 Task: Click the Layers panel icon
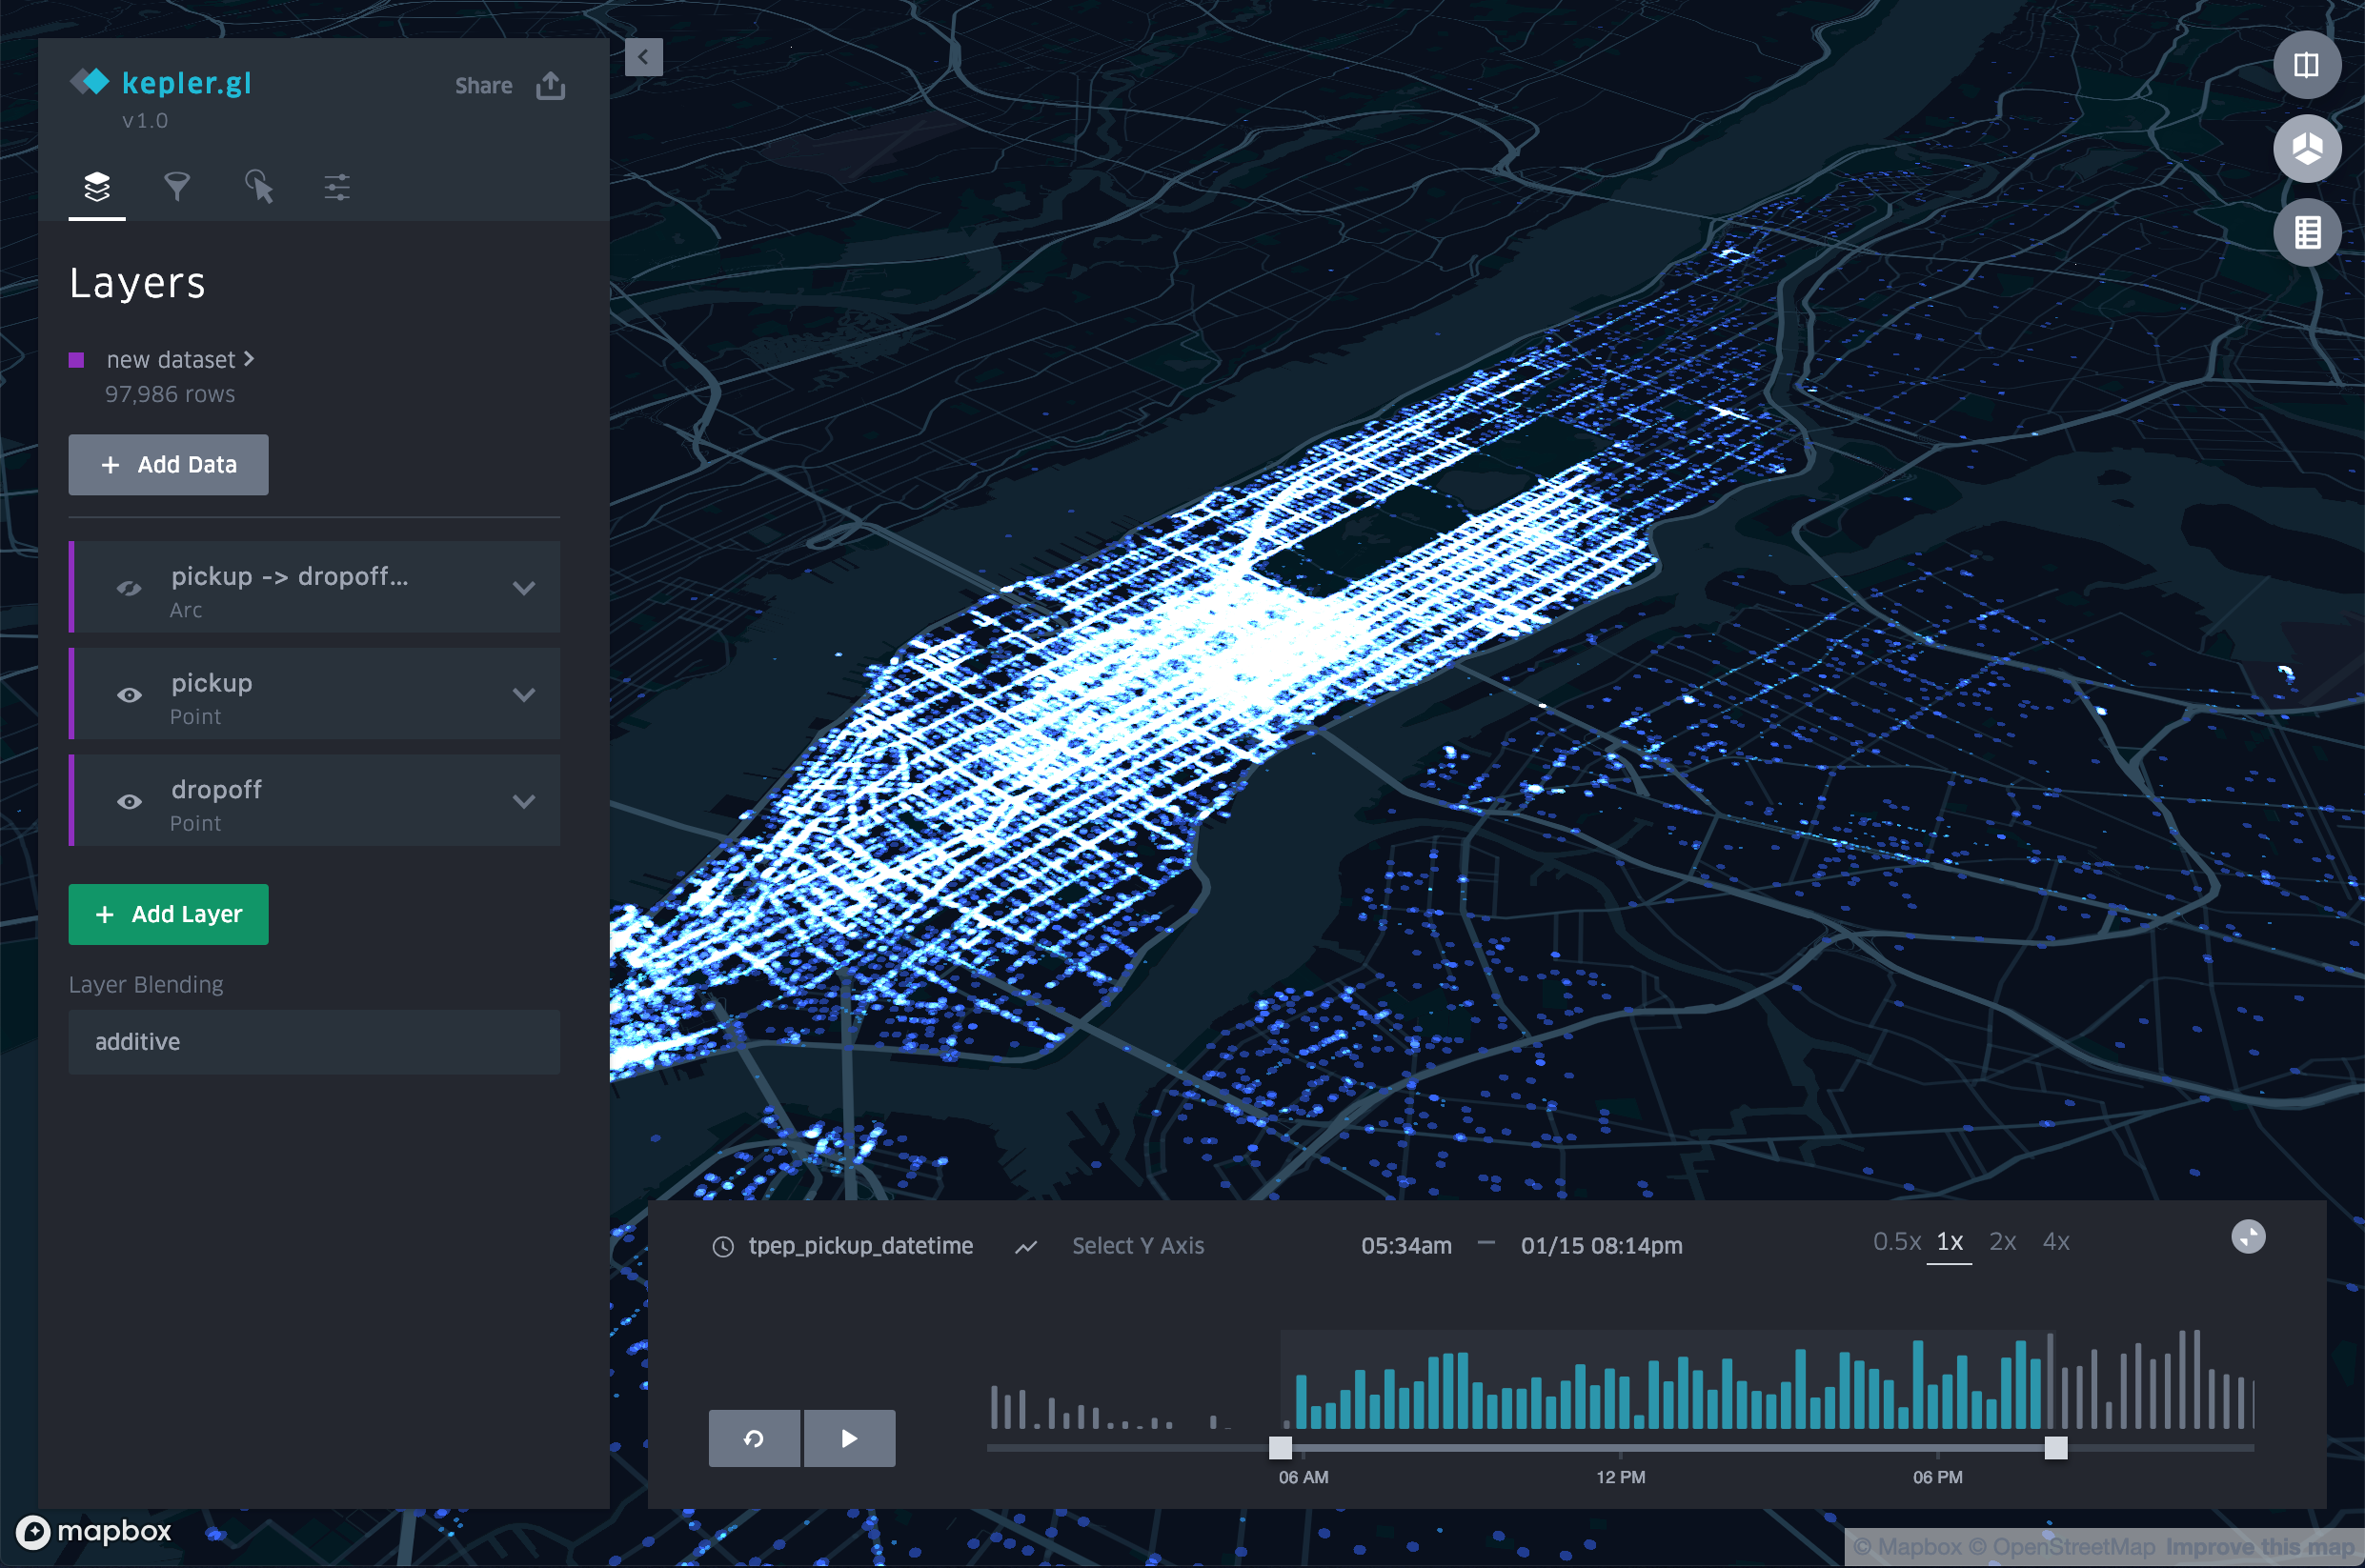point(97,186)
